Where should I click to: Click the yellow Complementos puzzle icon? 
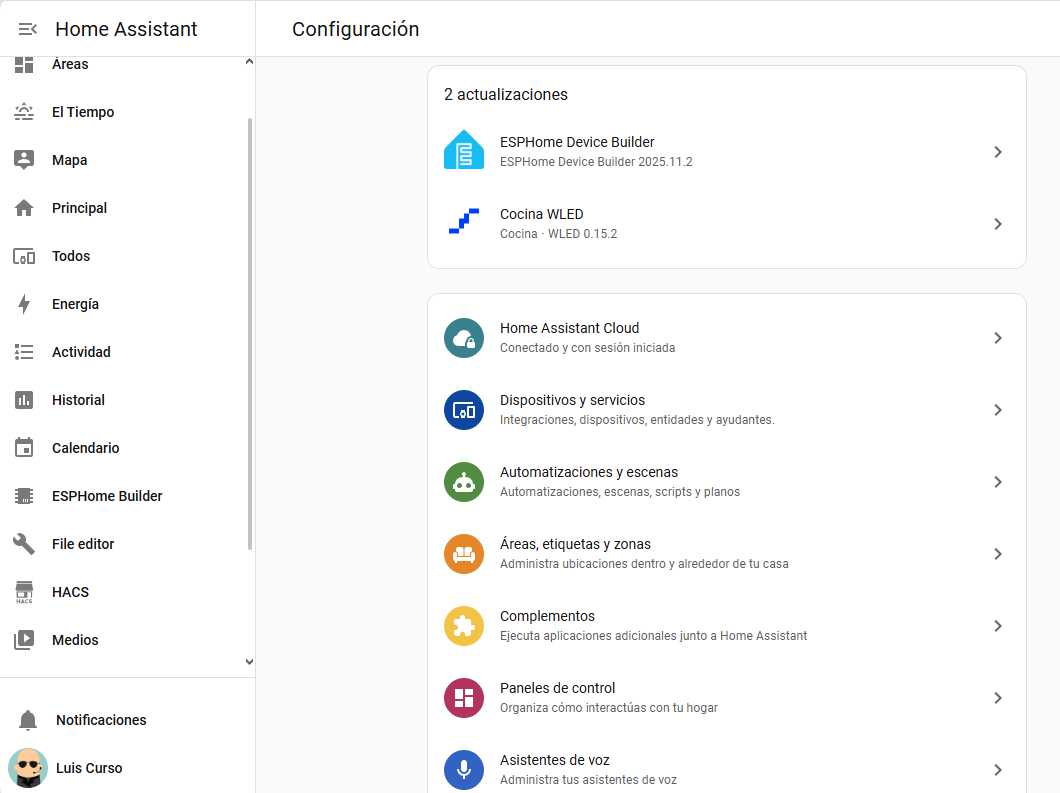tap(464, 626)
